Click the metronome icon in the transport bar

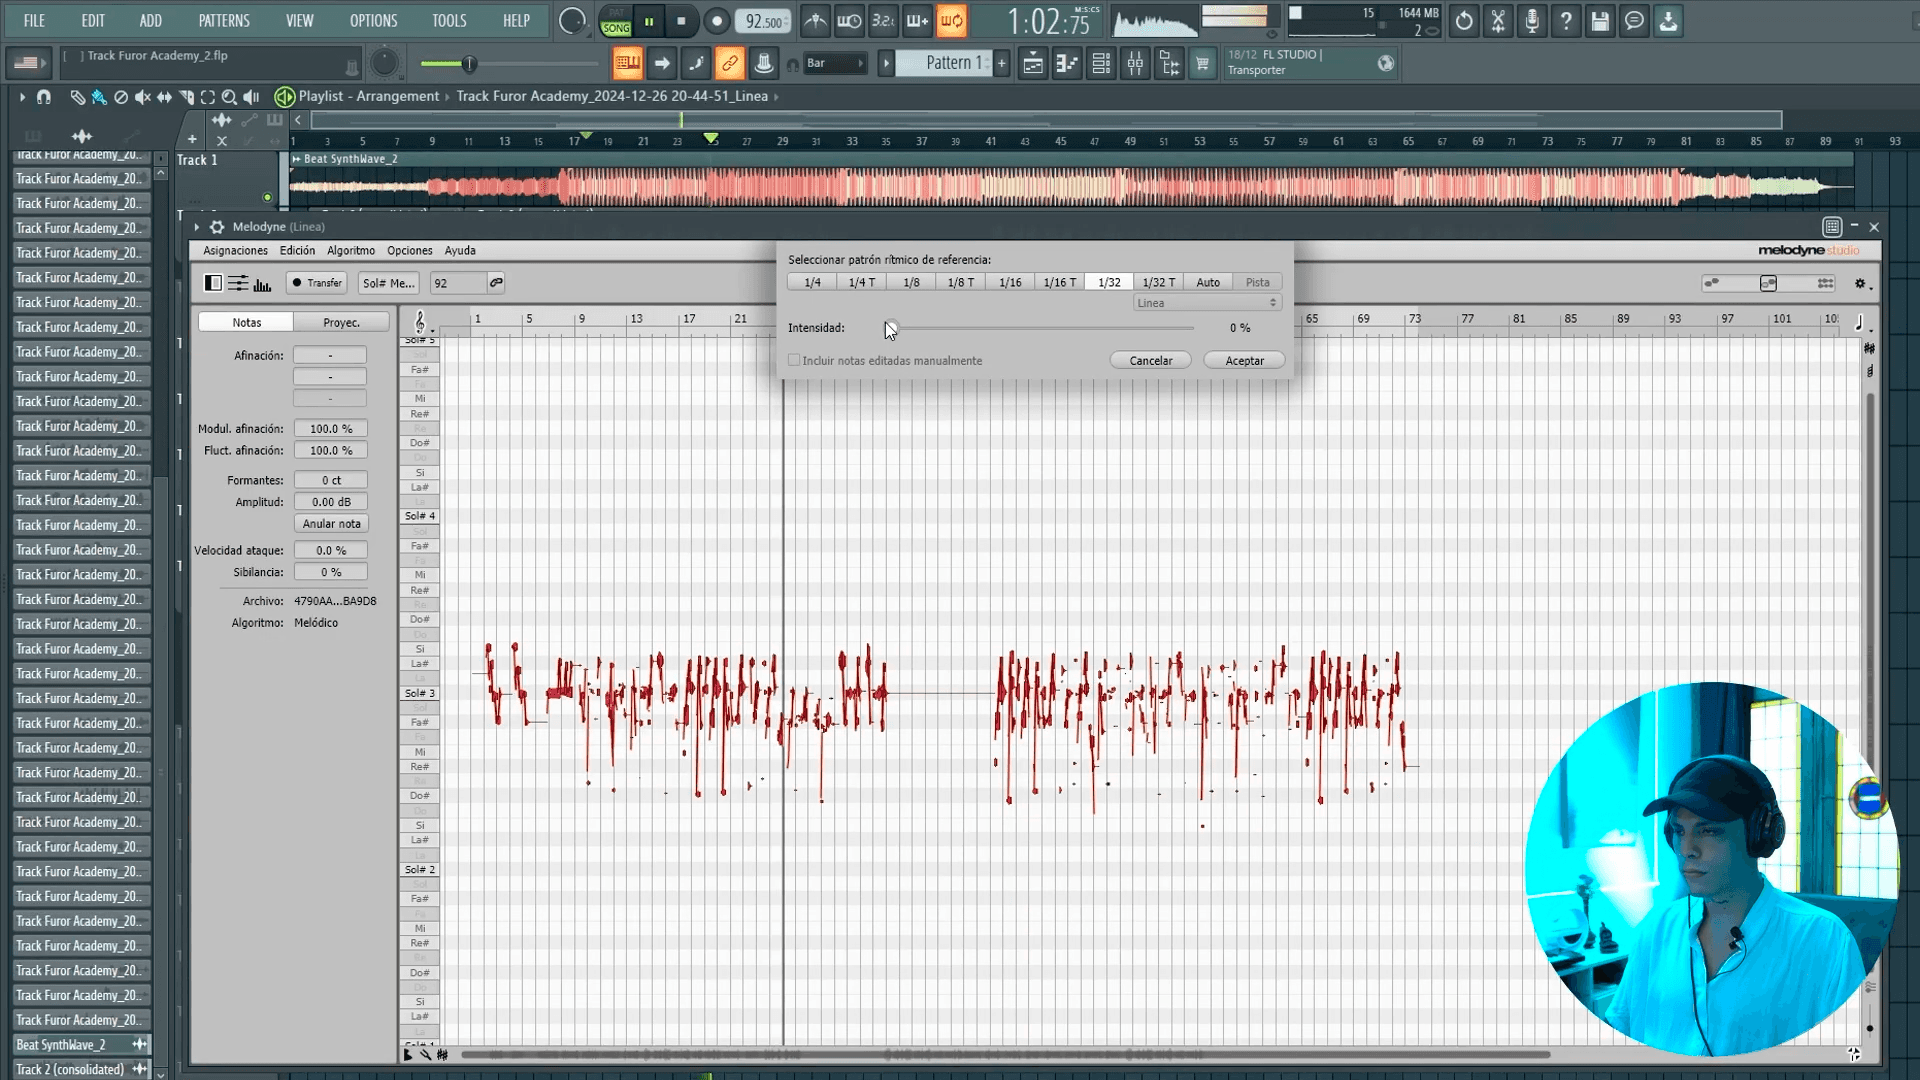point(815,21)
